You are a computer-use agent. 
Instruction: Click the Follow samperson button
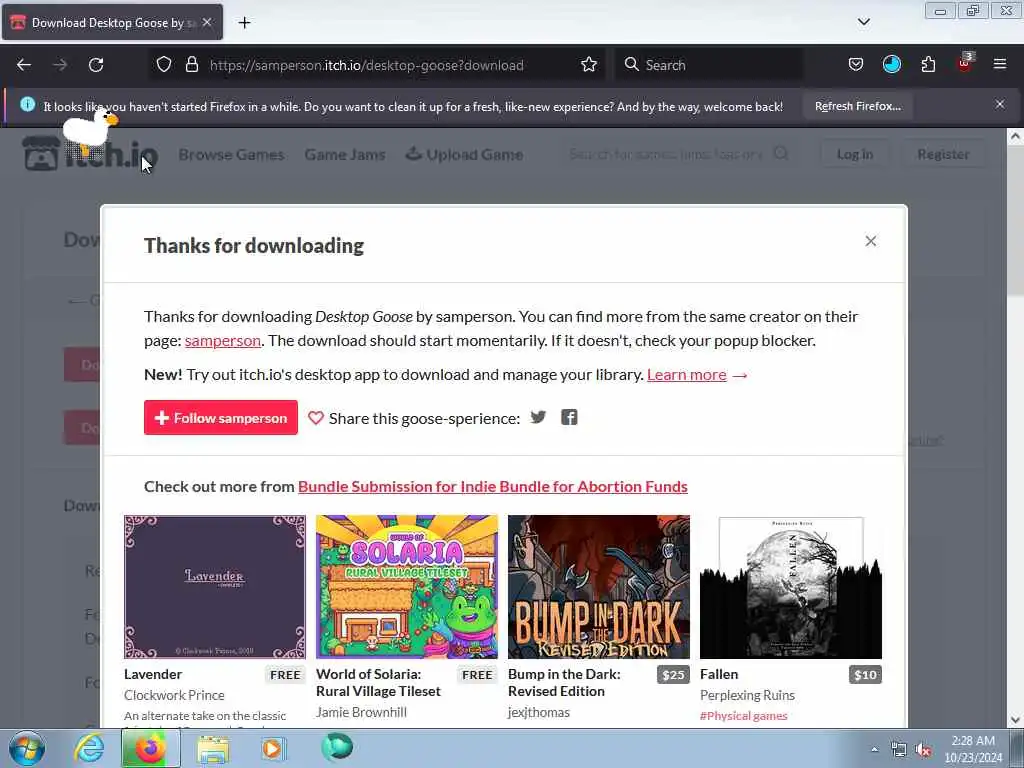tap(221, 417)
